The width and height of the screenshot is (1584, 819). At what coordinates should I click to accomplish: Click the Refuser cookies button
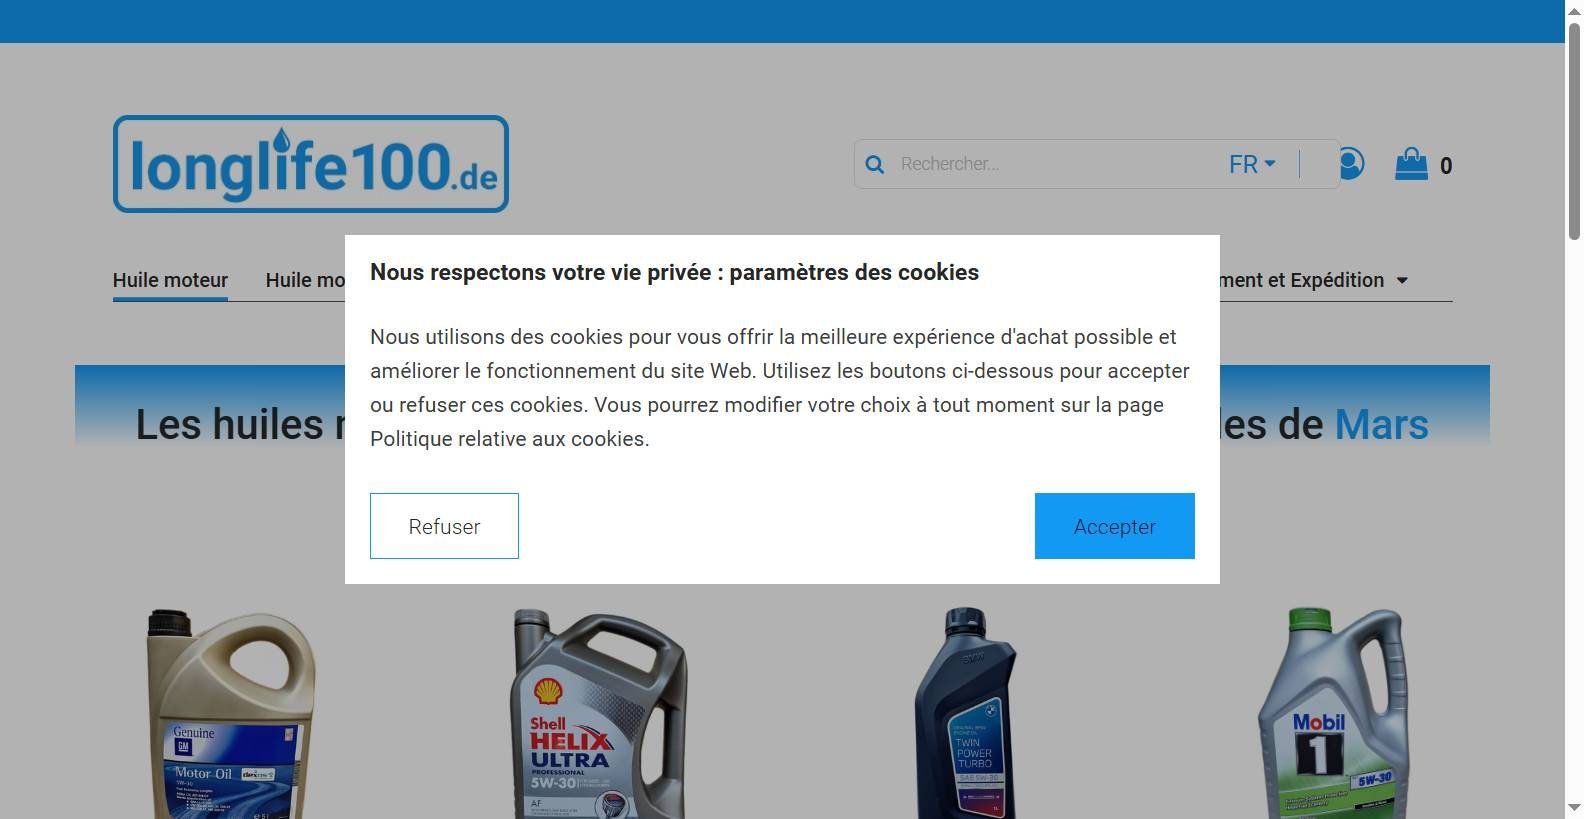pyautogui.click(x=444, y=526)
